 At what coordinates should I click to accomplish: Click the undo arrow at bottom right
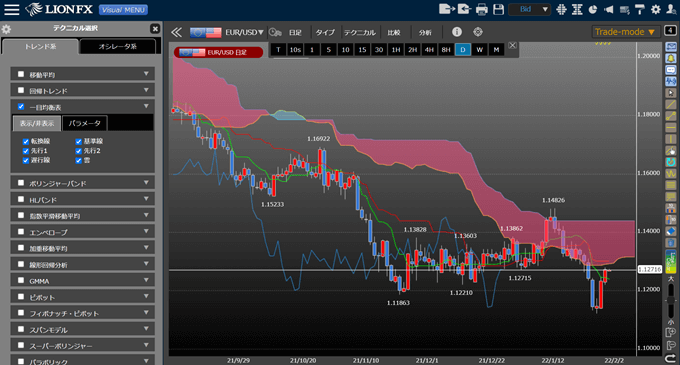670,358
